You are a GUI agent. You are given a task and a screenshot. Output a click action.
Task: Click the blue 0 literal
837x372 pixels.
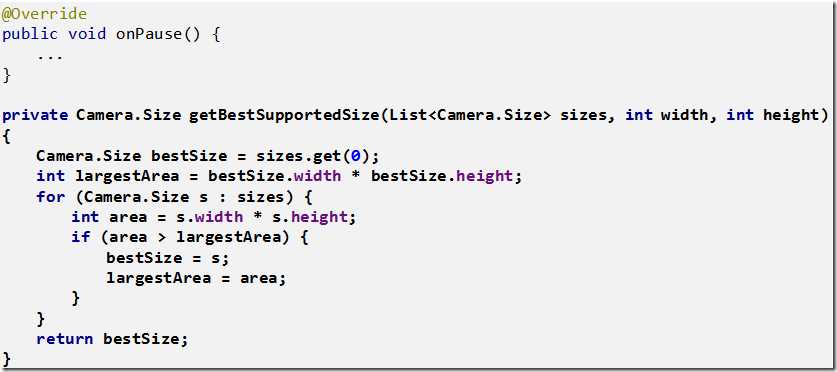tap(356, 156)
